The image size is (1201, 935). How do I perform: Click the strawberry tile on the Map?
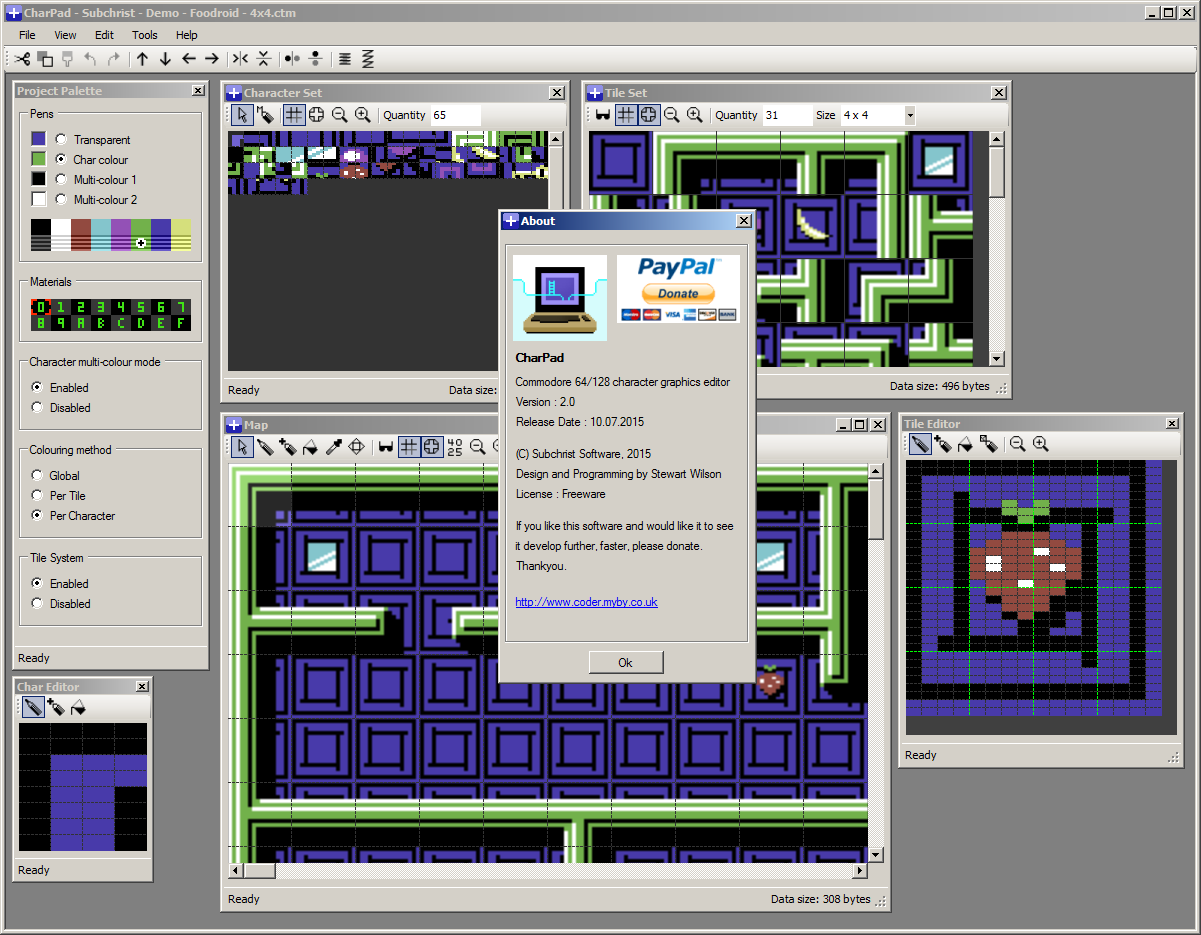coord(770,681)
